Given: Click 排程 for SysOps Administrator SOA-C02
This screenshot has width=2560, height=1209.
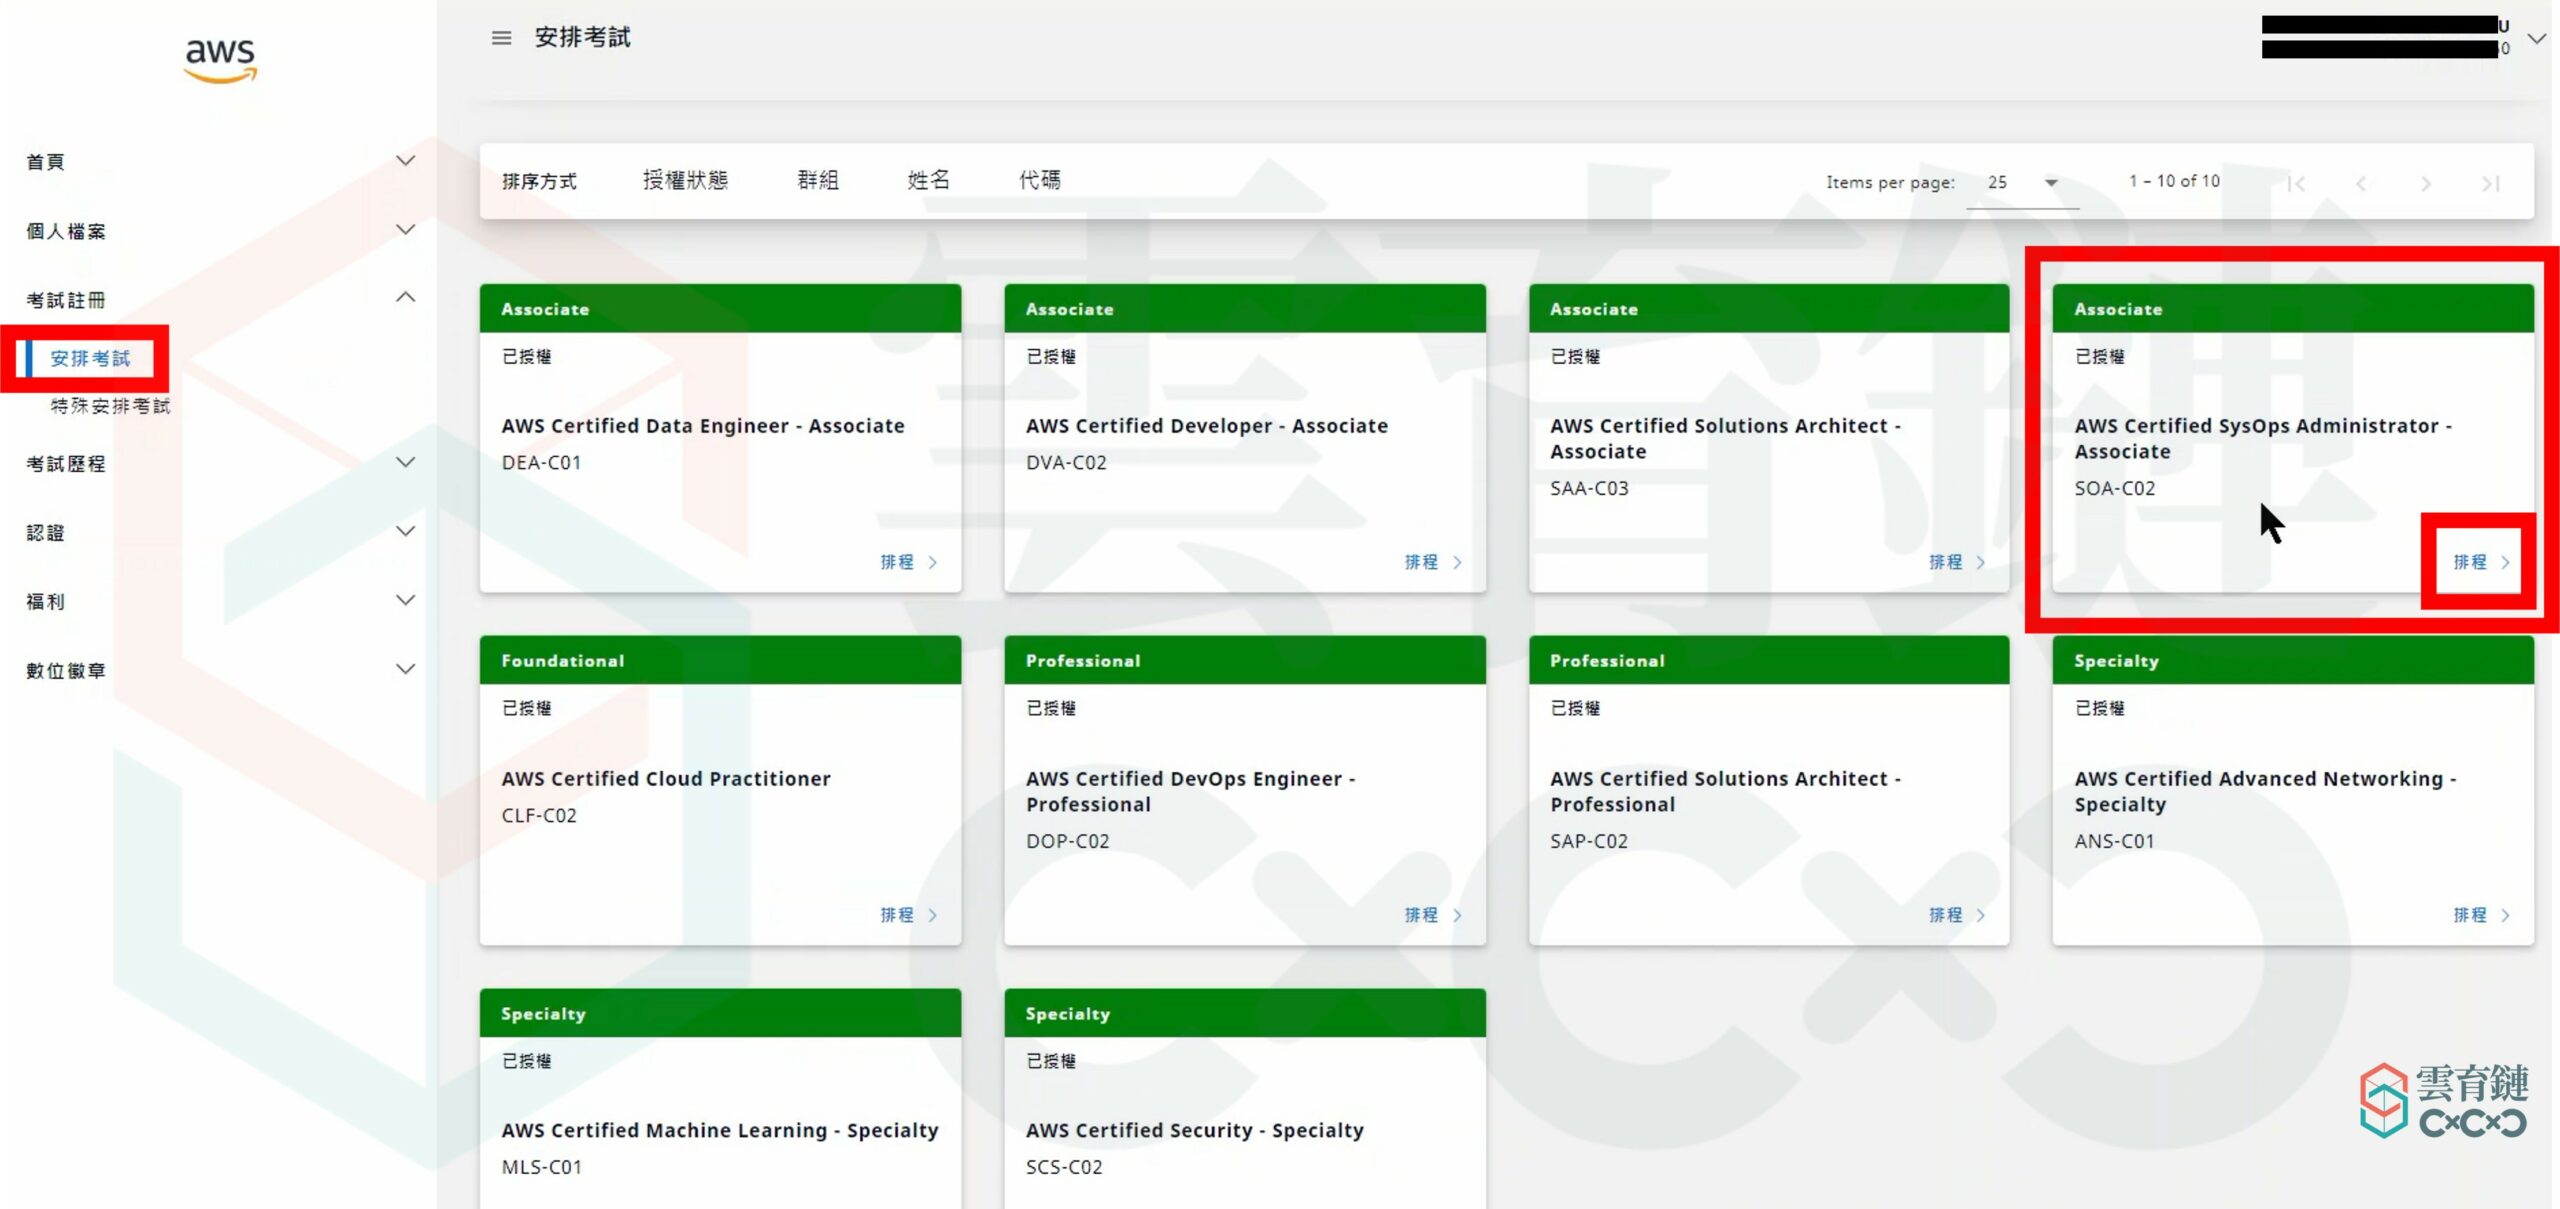Looking at the screenshot, I should point(2481,563).
